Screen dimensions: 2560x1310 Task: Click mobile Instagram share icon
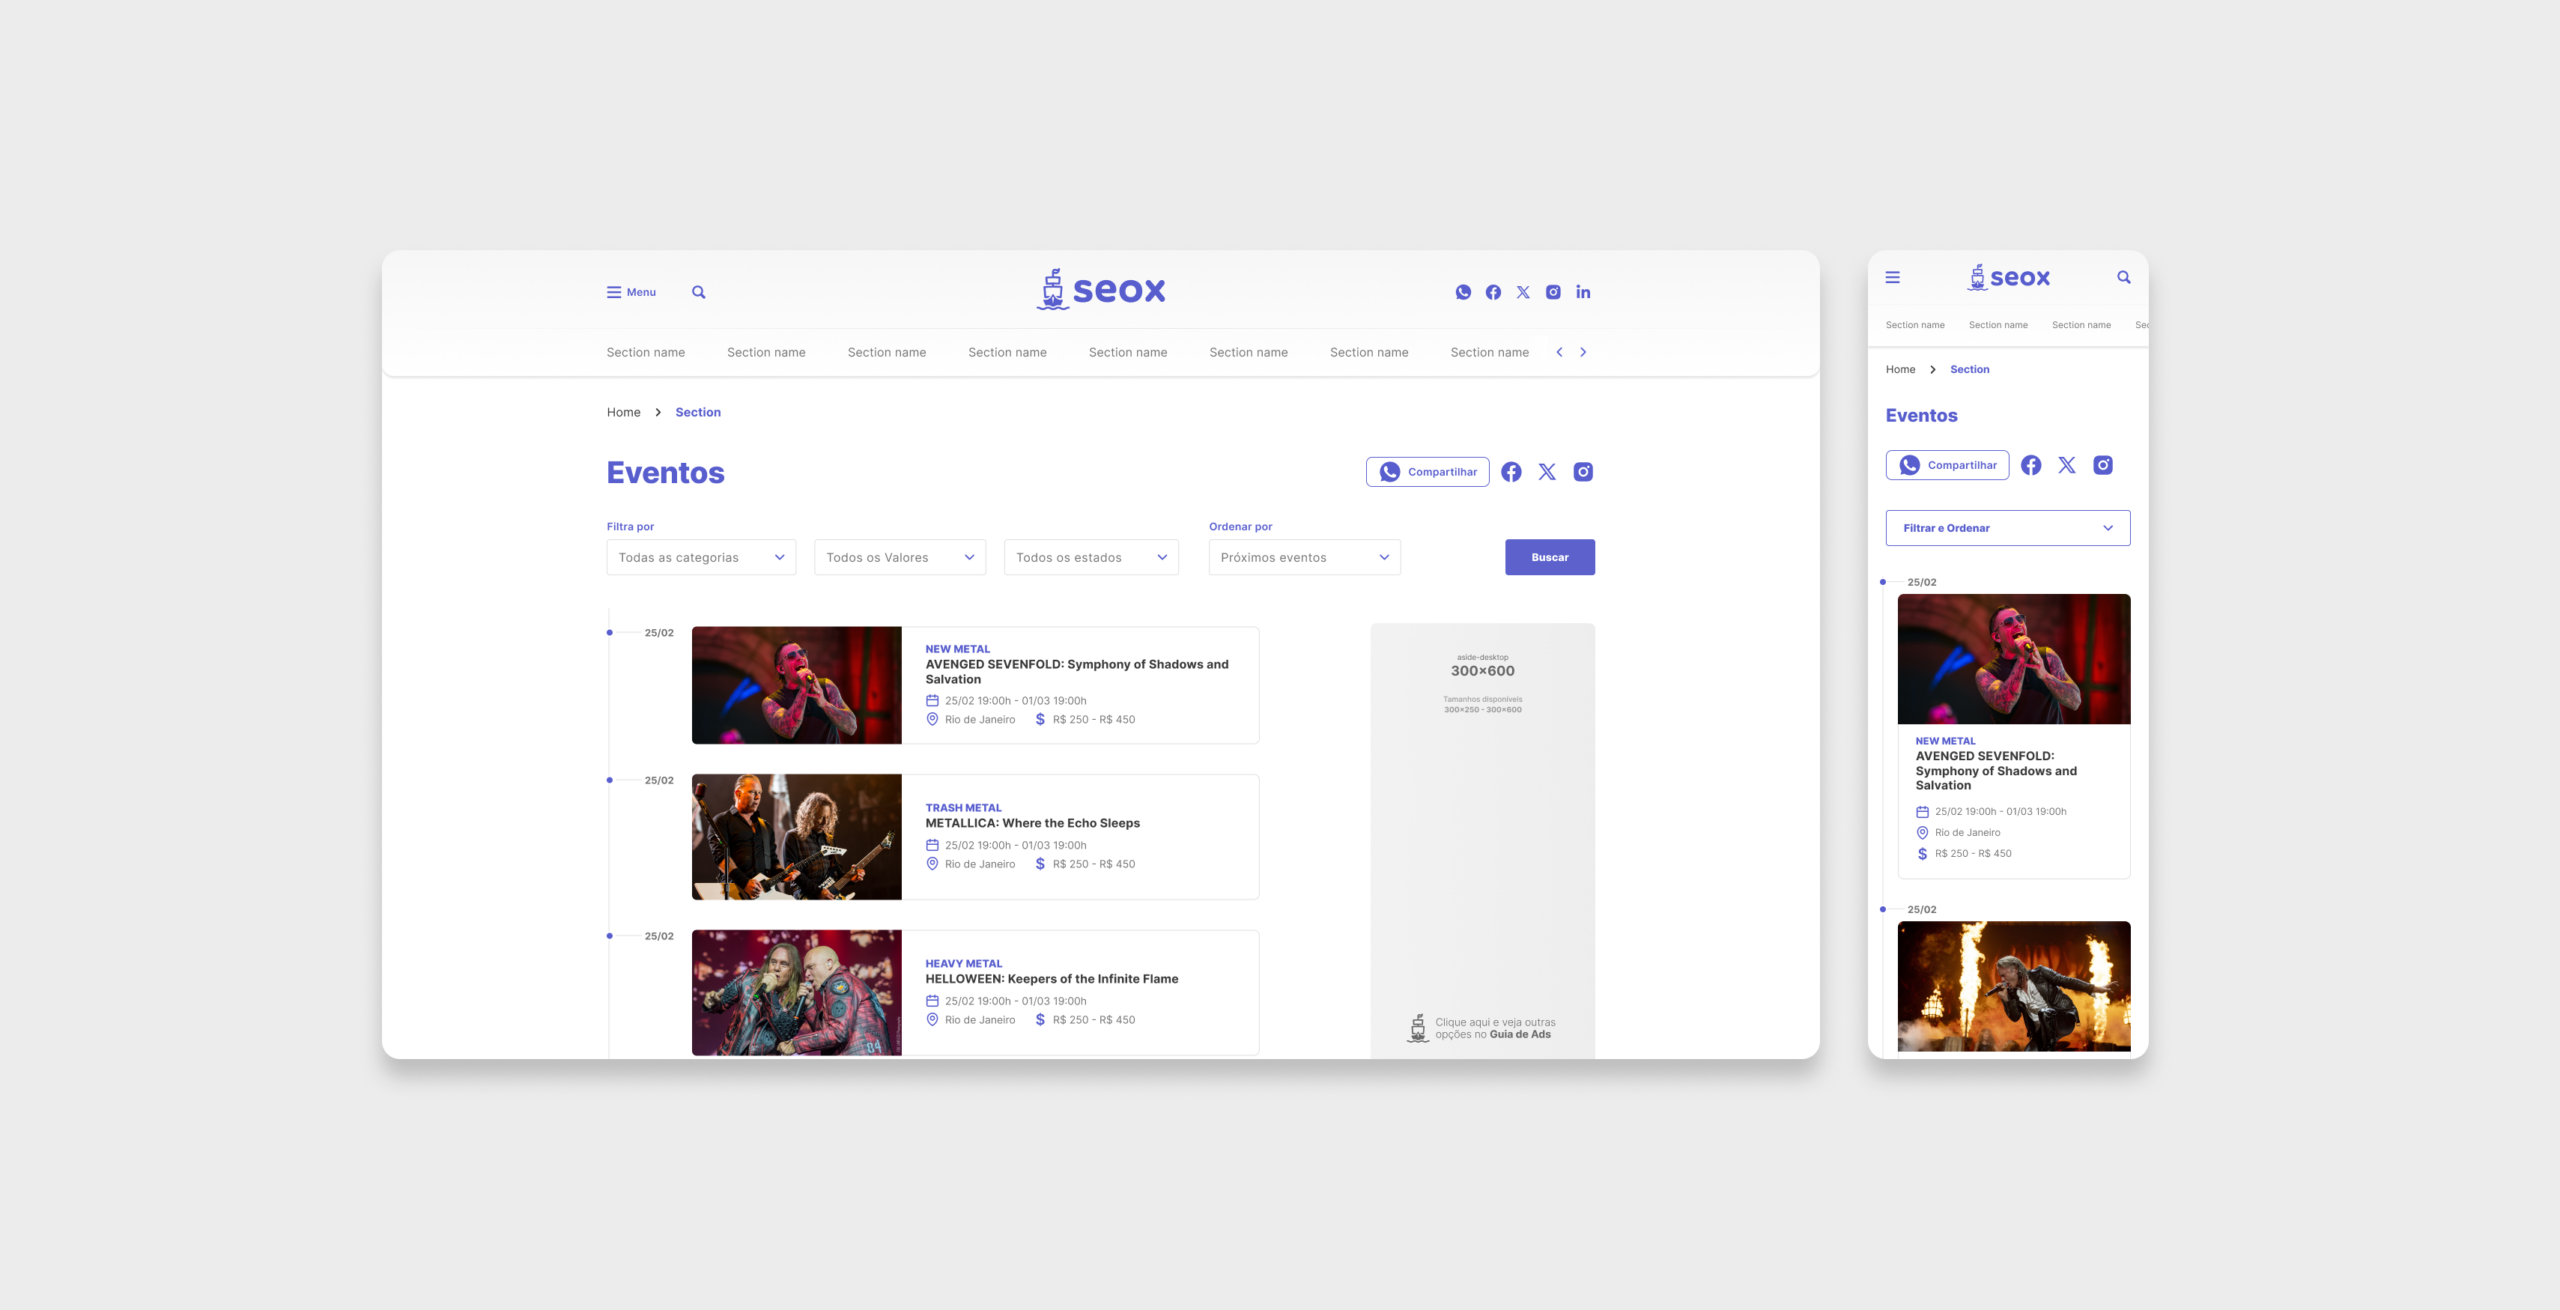[x=2103, y=465]
